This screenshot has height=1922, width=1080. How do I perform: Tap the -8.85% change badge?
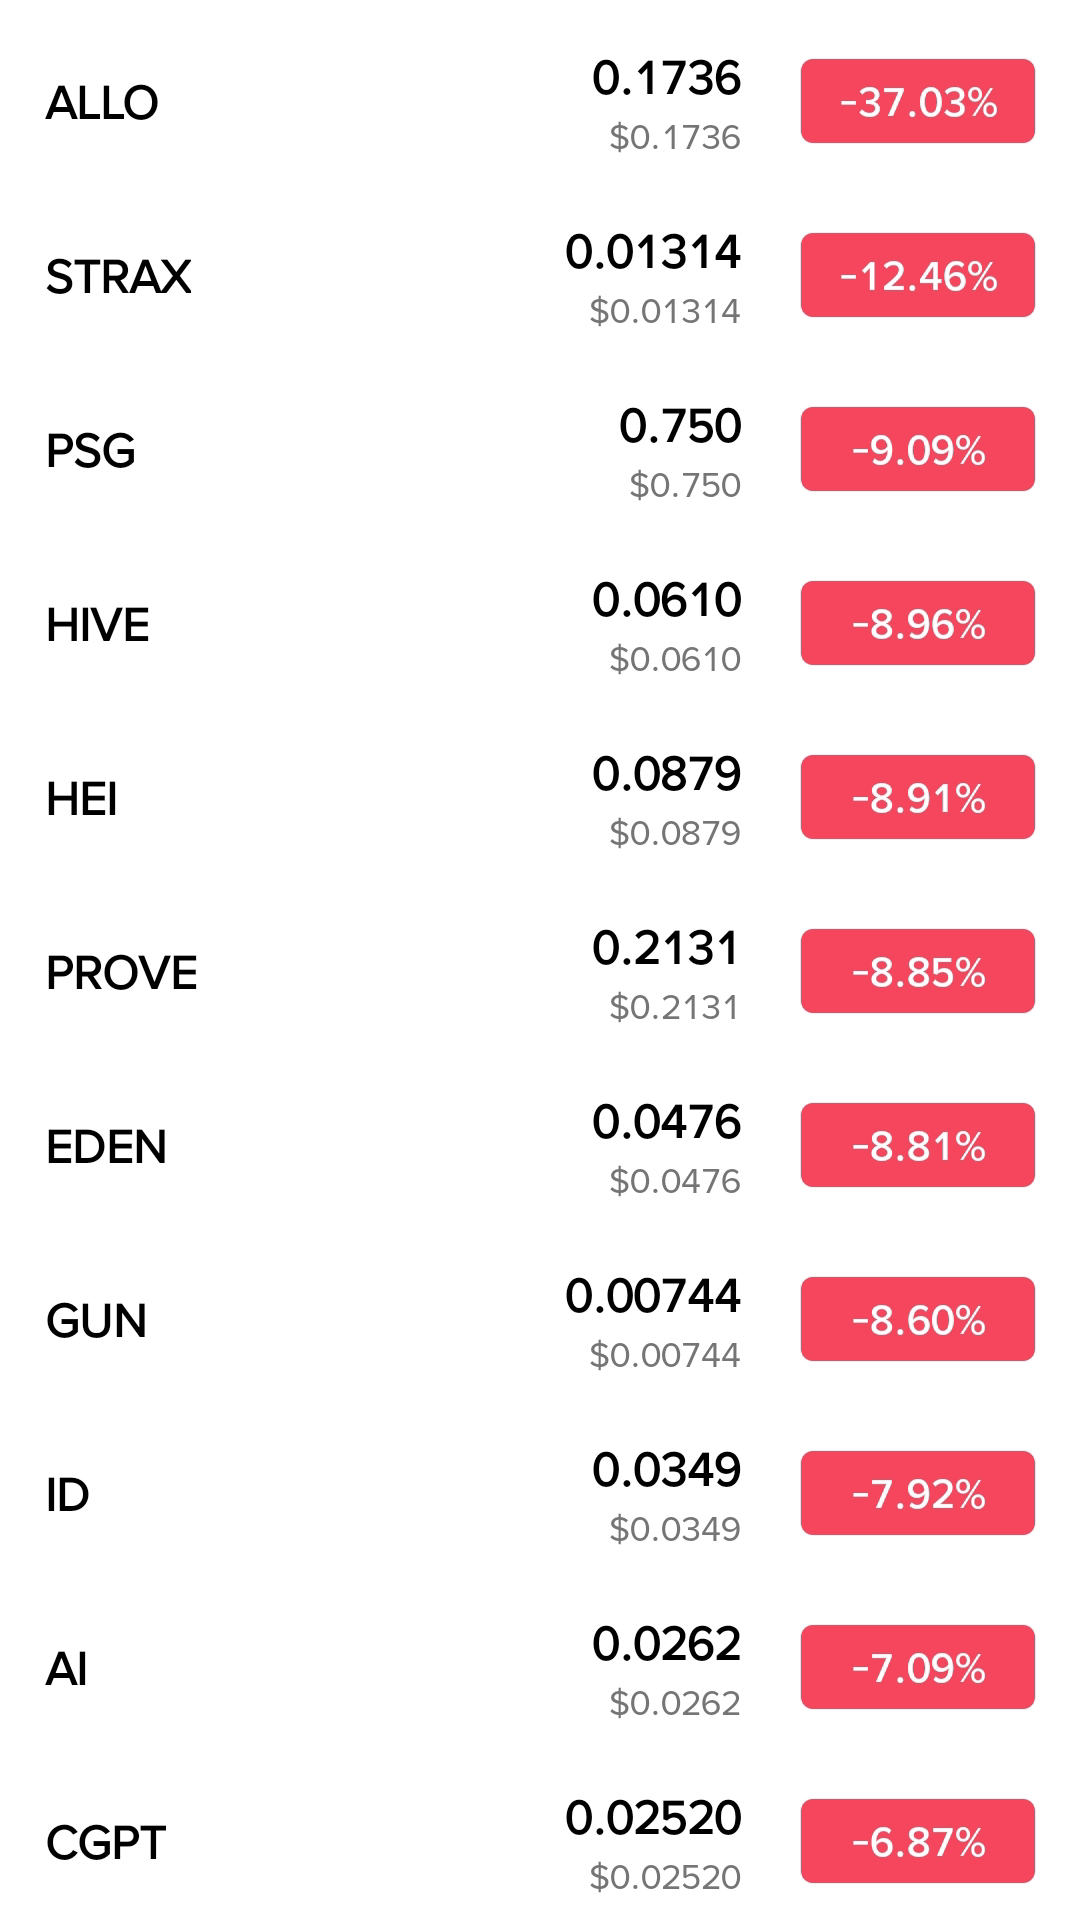click(917, 971)
